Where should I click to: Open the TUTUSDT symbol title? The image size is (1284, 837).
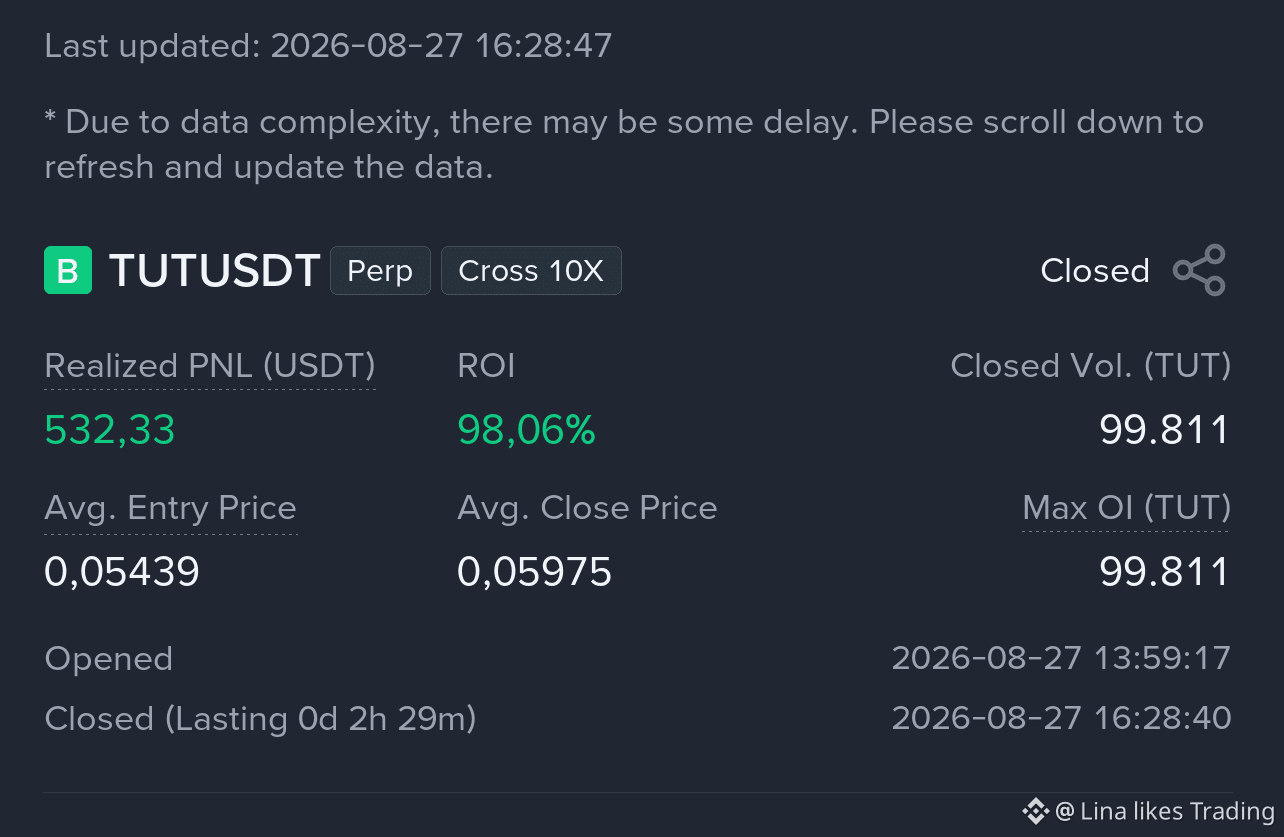(x=214, y=271)
